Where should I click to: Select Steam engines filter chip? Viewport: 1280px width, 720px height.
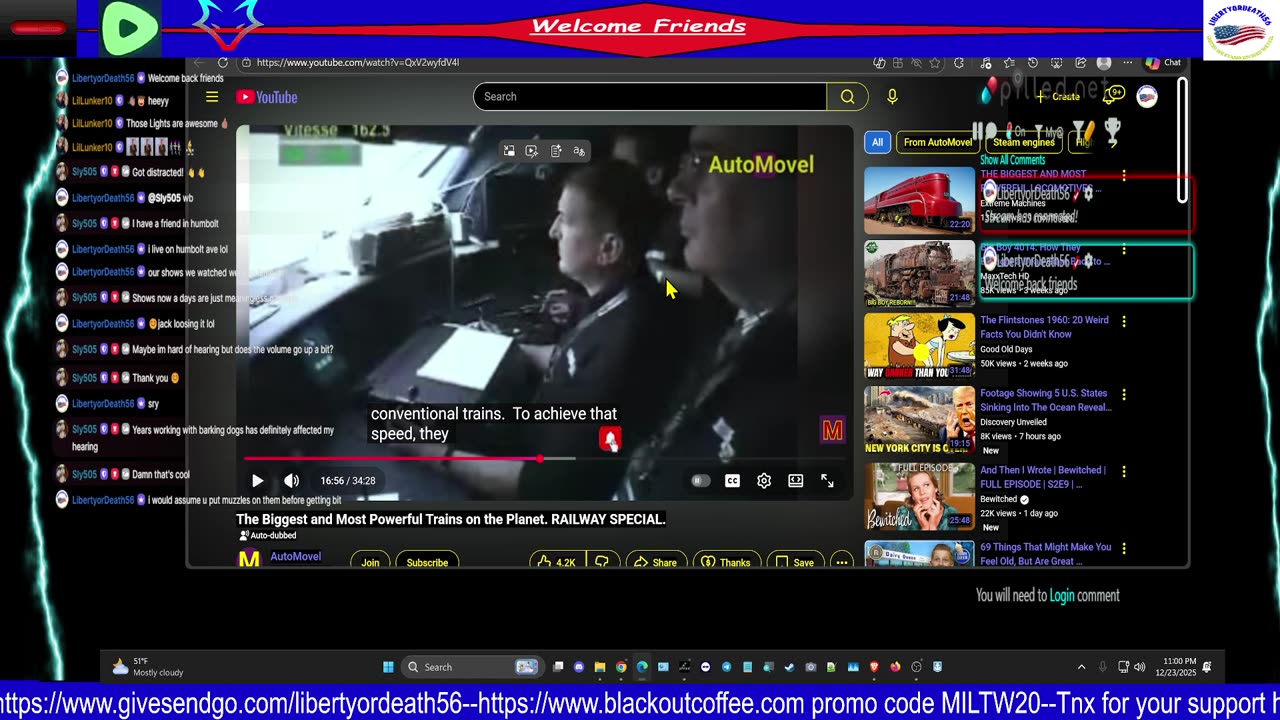pos(1023,142)
